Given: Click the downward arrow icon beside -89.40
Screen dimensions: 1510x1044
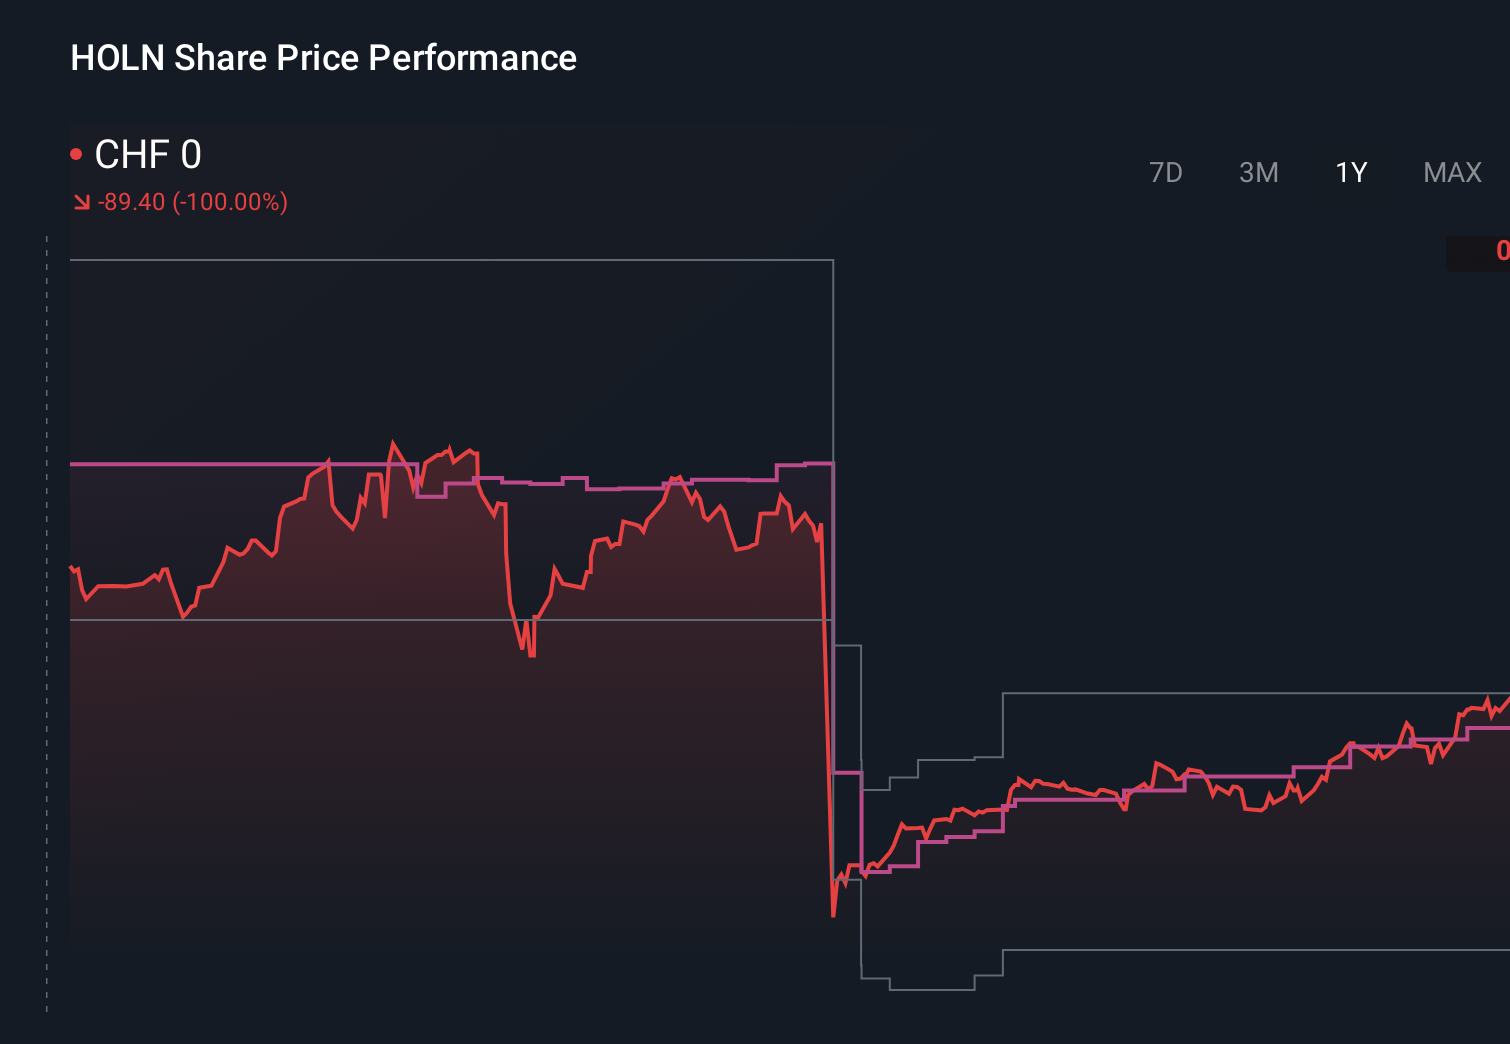Looking at the screenshot, I should pos(82,201).
